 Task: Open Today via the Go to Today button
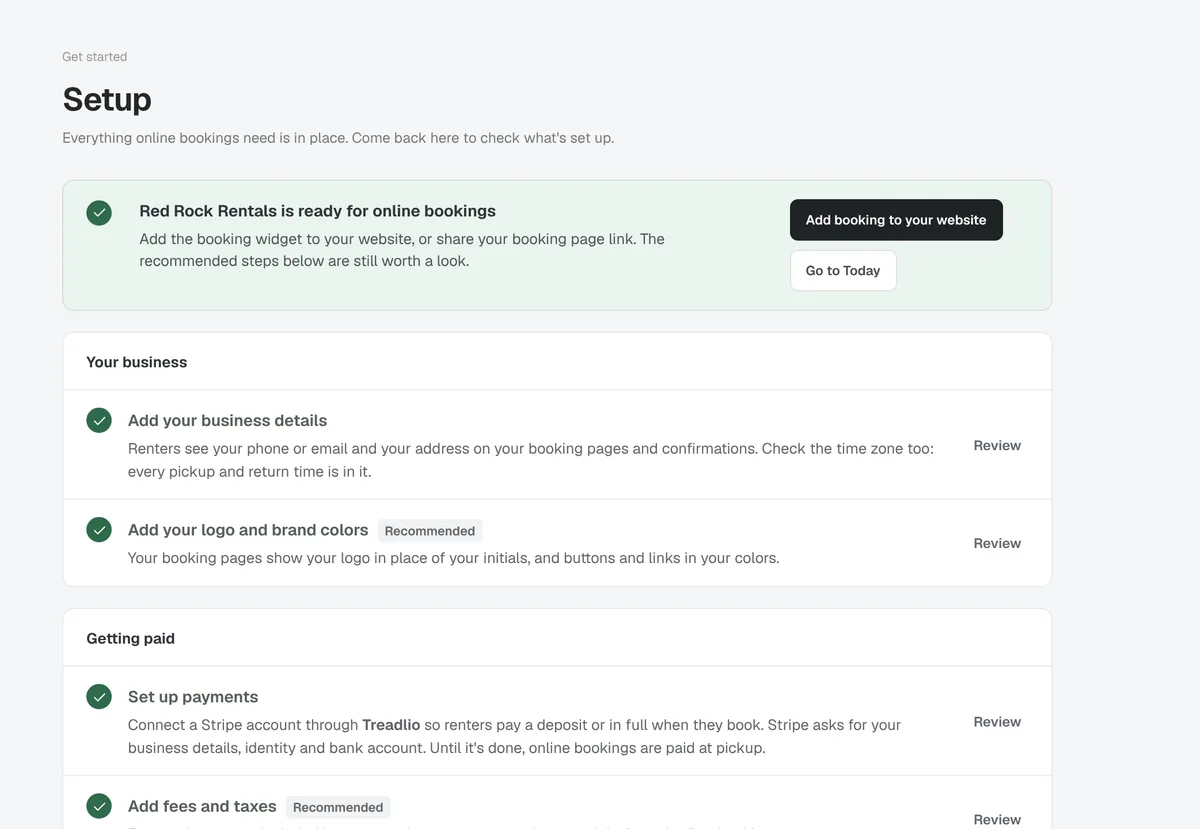843,271
